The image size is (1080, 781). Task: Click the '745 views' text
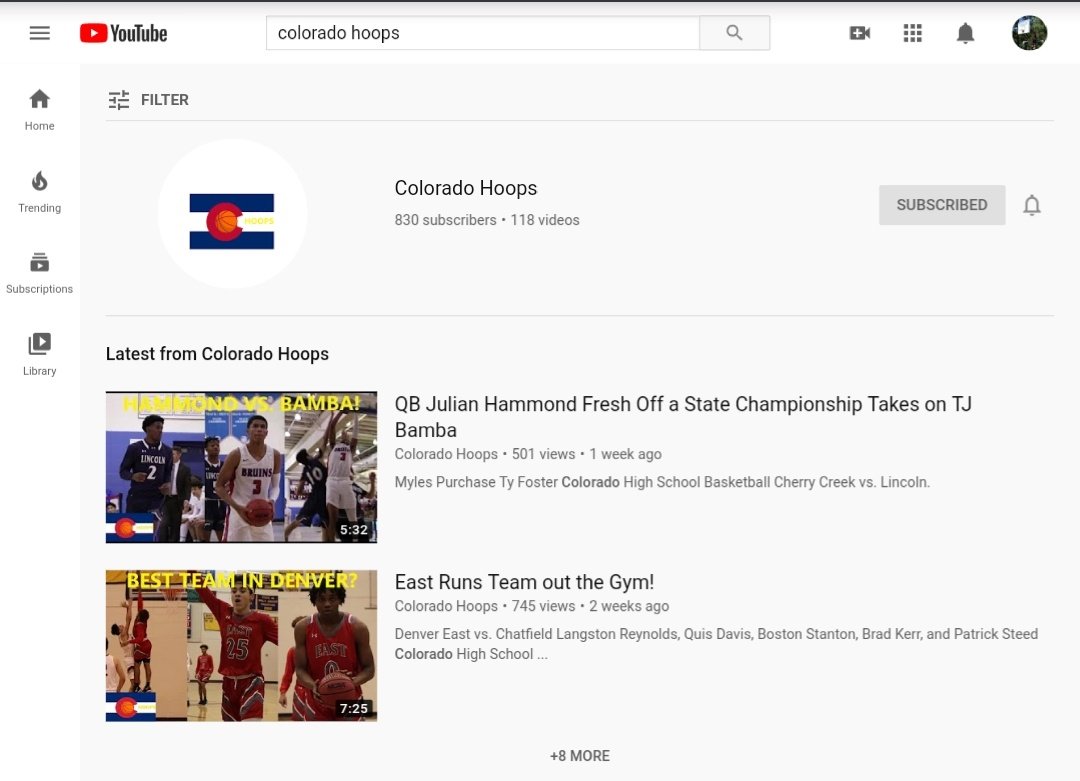point(543,606)
